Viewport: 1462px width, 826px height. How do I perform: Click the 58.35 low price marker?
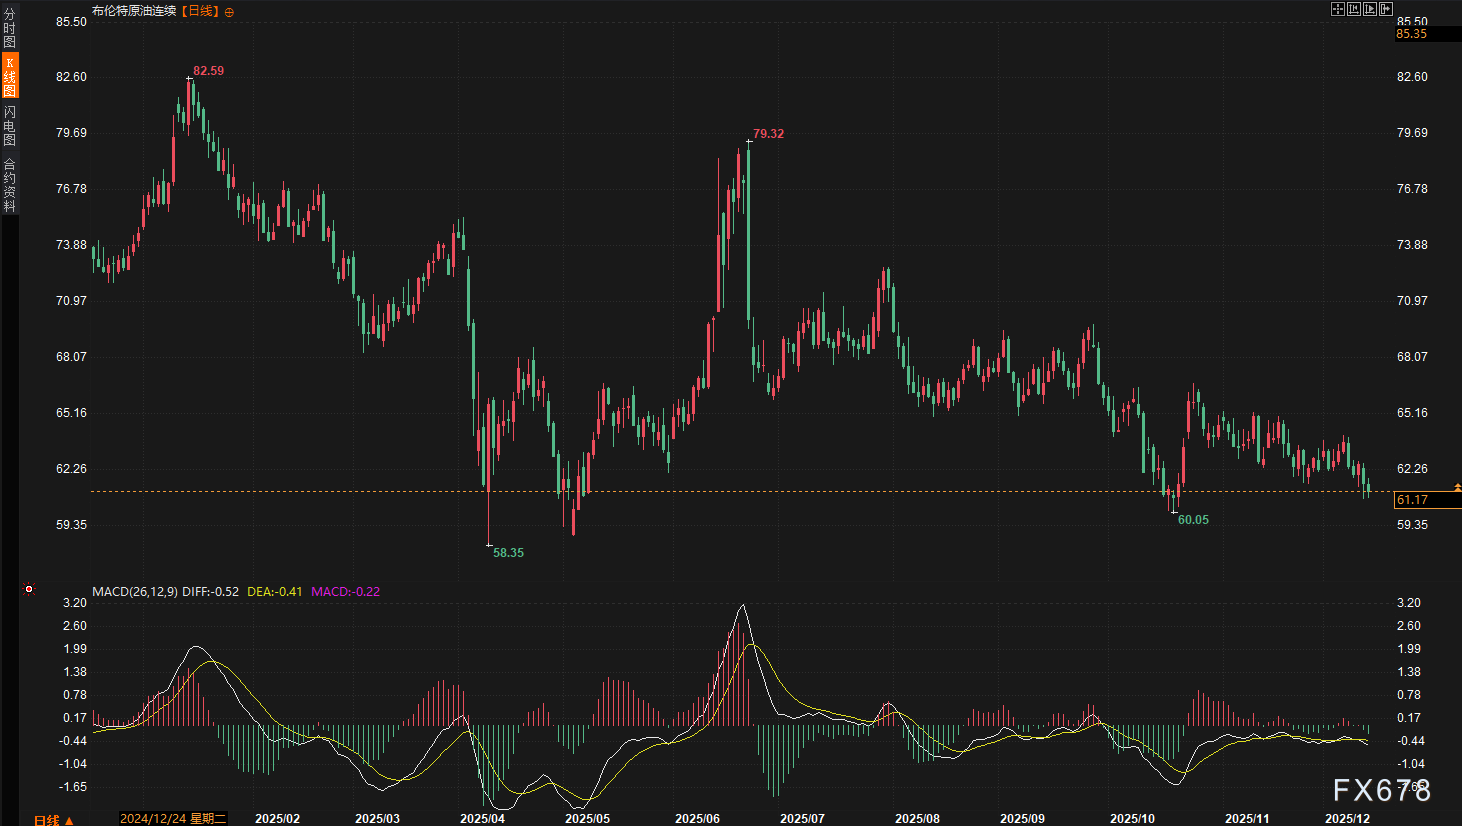[x=508, y=553]
